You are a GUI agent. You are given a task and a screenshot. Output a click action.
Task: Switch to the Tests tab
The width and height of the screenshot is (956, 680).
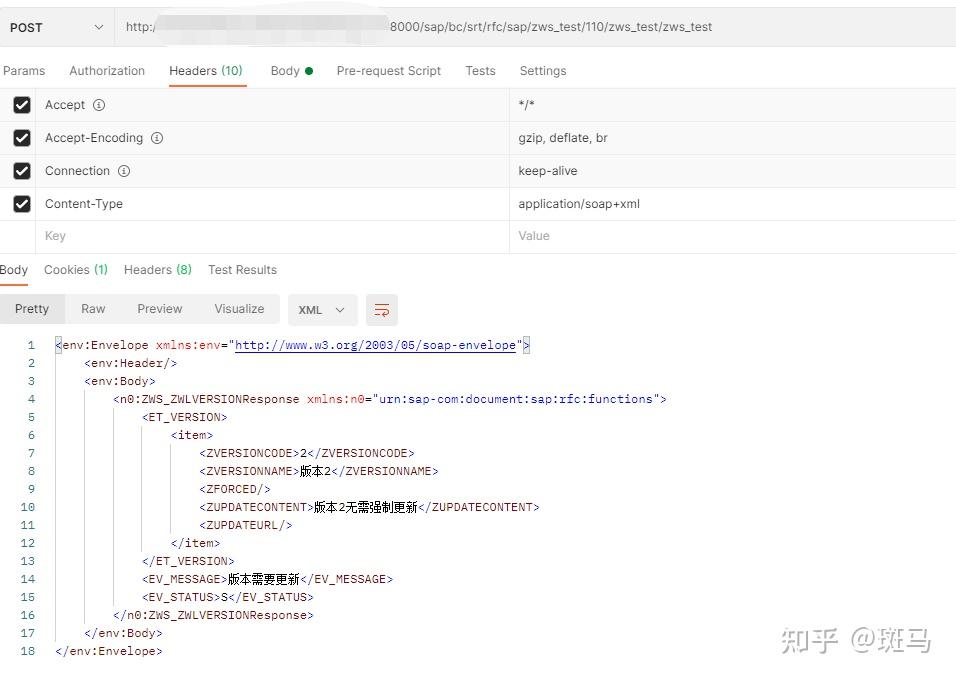[x=480, y=70]
